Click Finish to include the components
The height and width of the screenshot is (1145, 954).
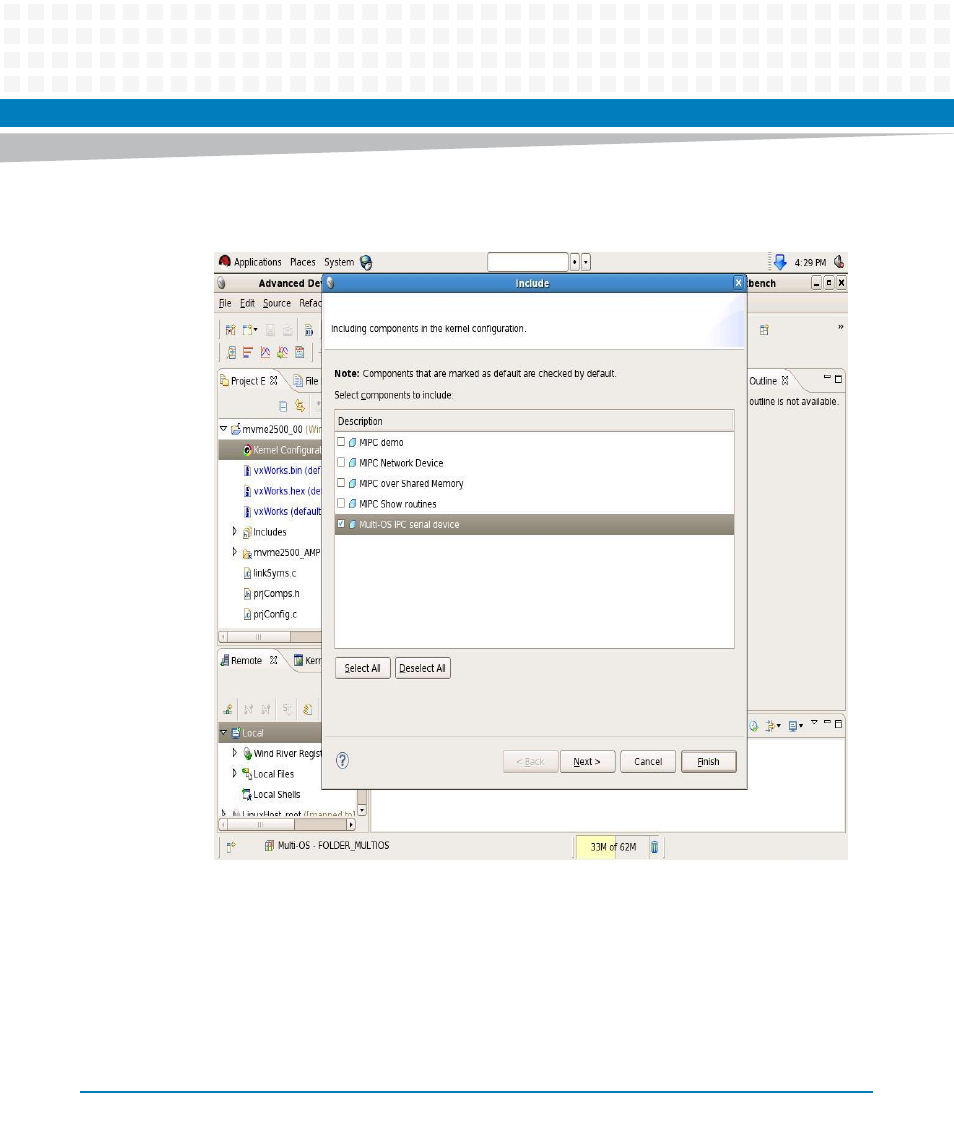[x=708, y=762]
